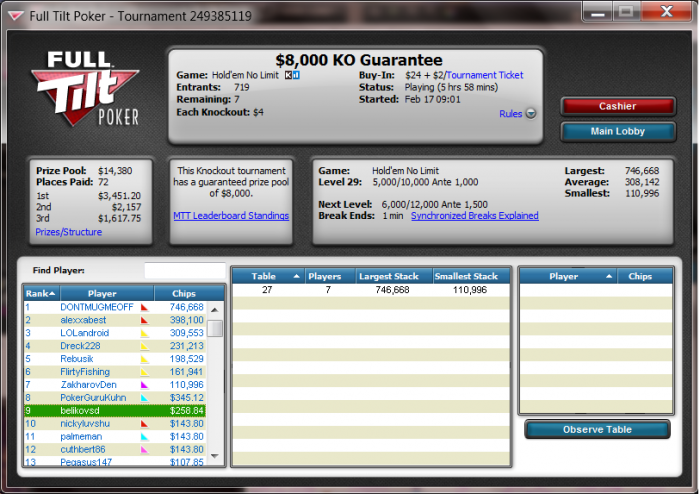Screen dimensions: 700x494
Task: Close the tournament lobby window
Action: [x=667, y=12]
